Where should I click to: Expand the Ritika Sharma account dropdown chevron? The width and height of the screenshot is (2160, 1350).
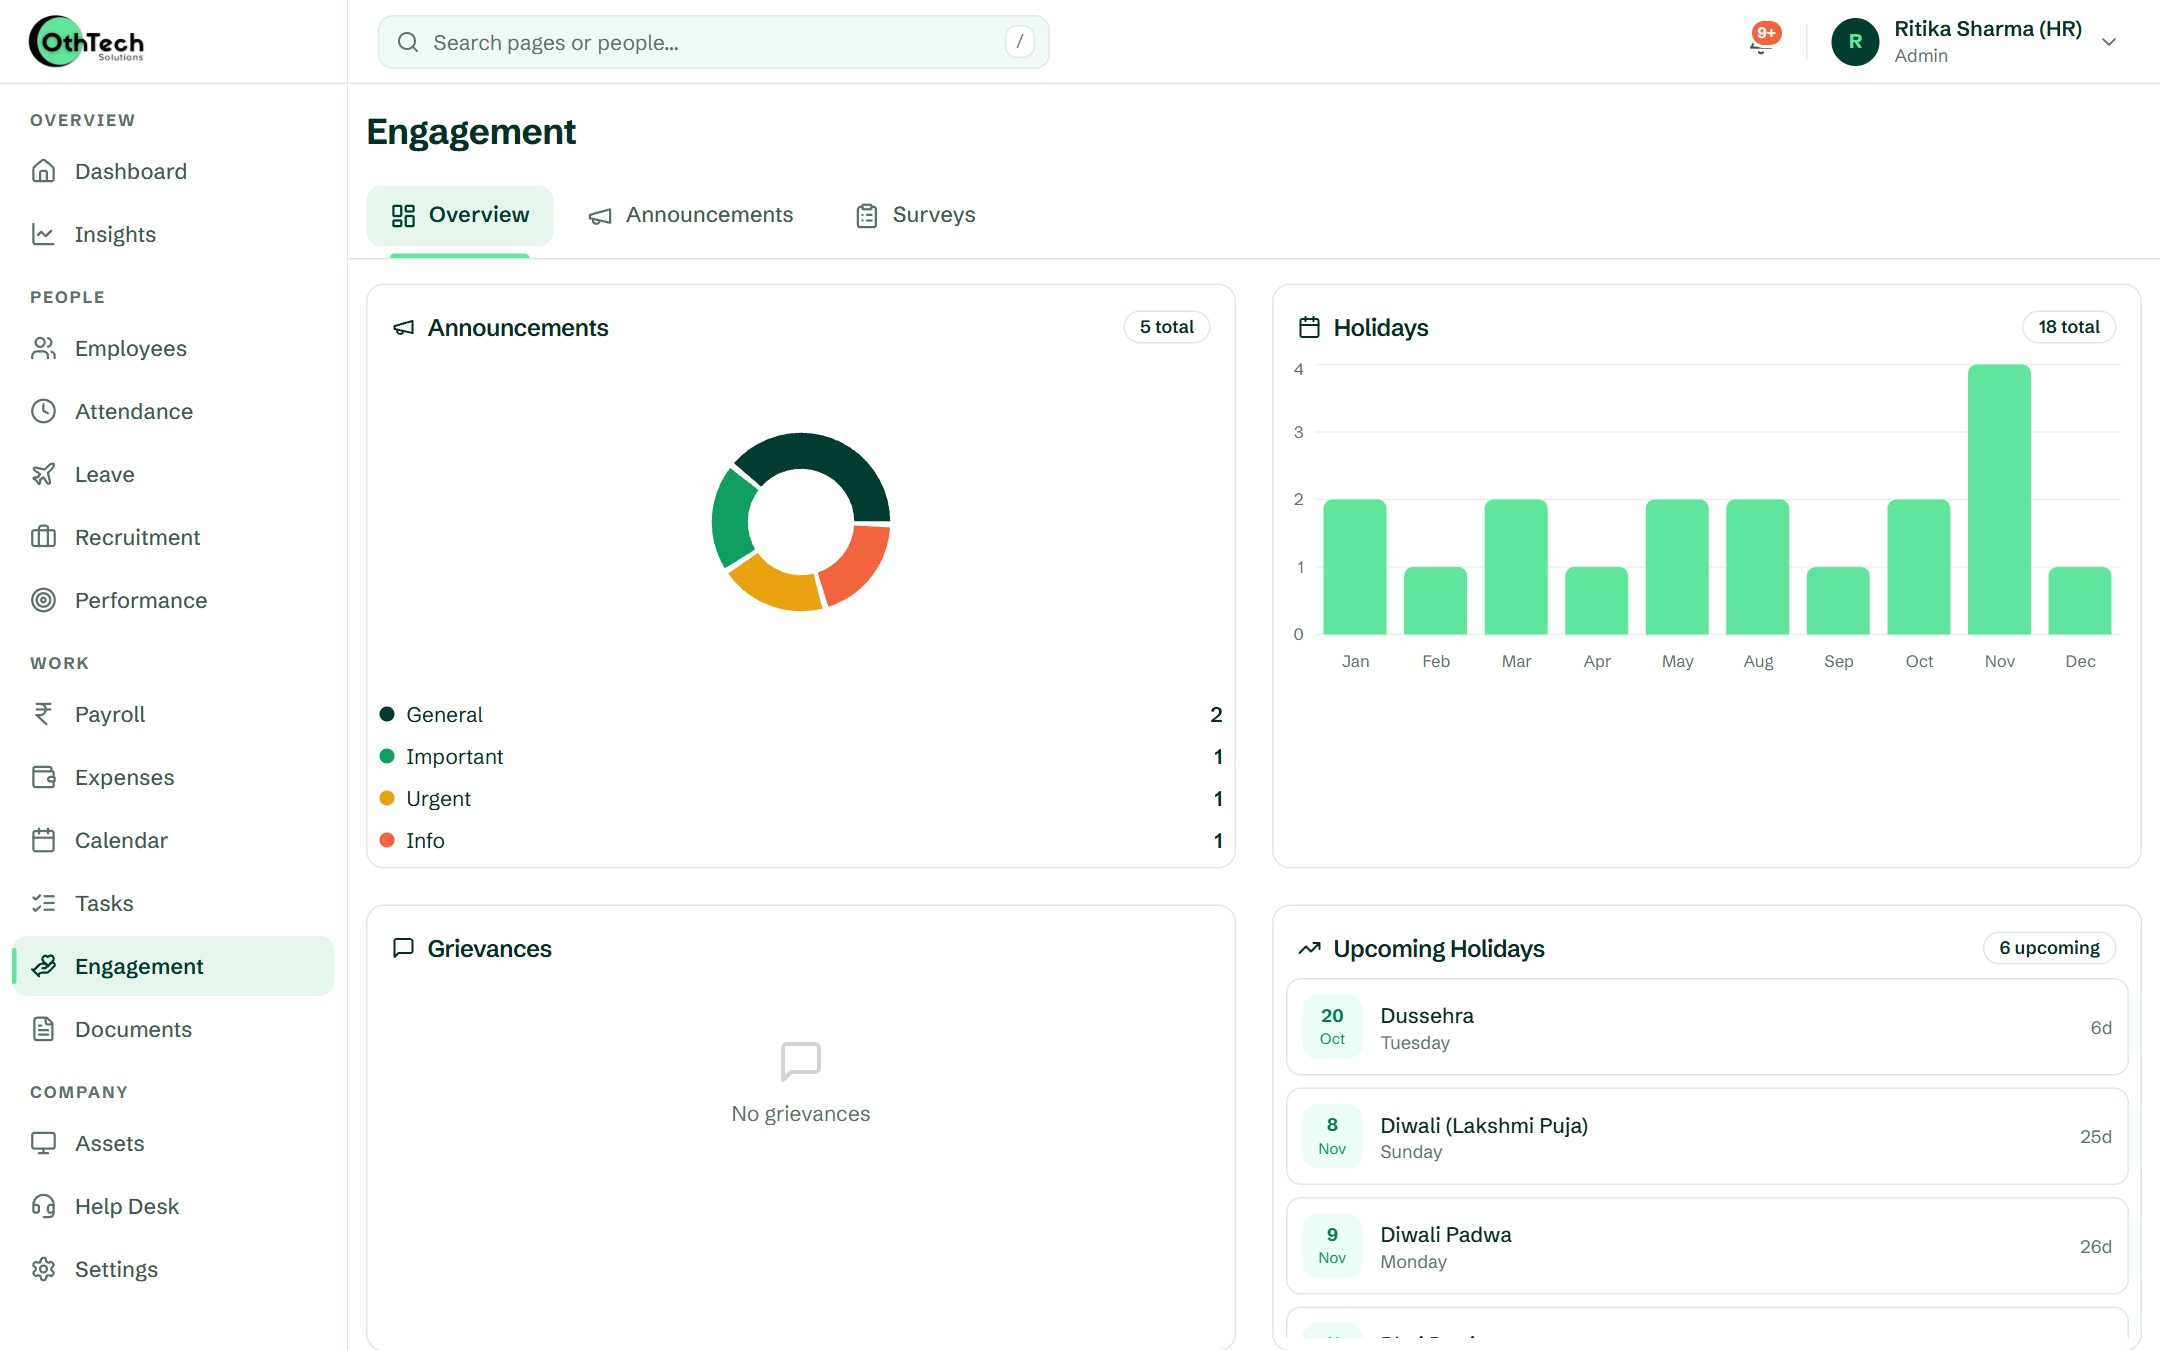2109,42
